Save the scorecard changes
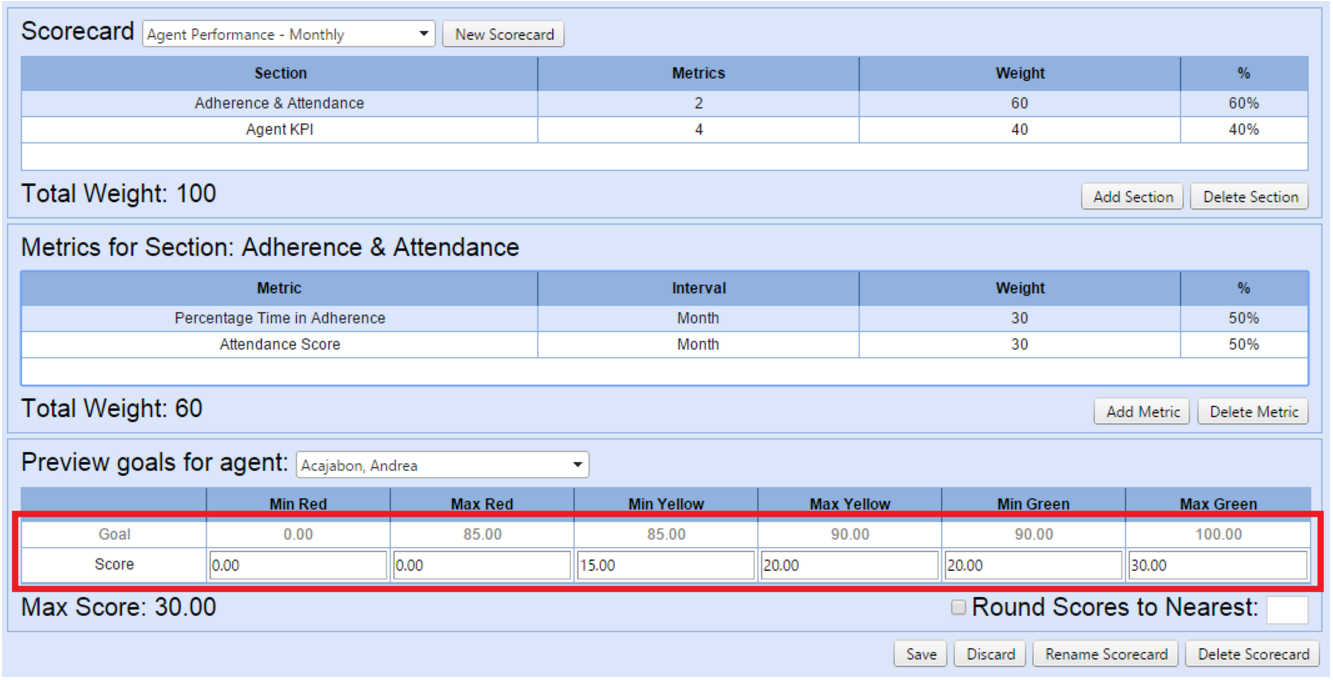 click(x=920, y=654)
